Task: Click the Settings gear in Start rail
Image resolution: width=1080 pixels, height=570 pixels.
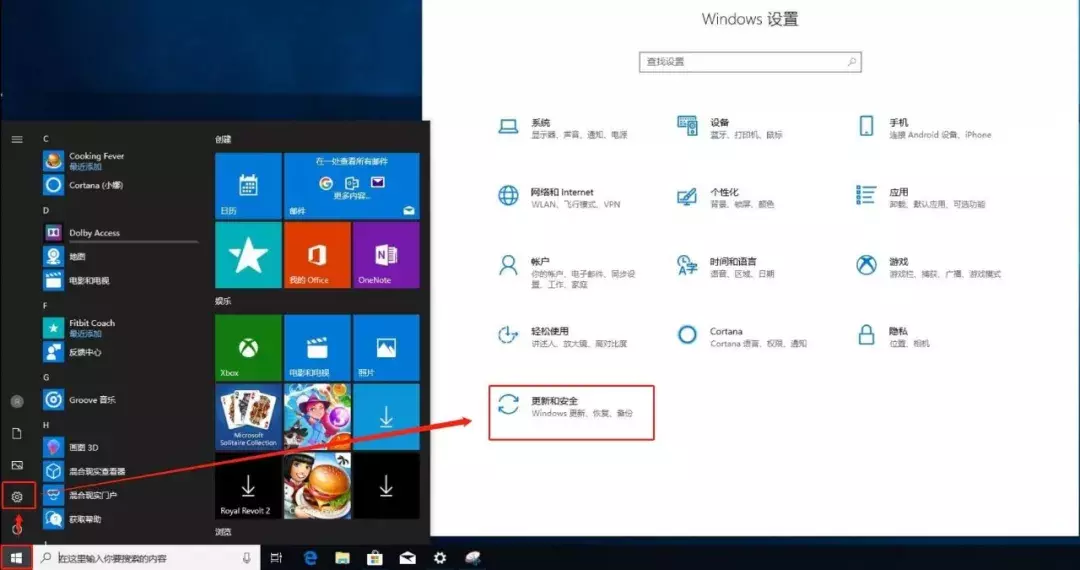Action: [17, 496]
